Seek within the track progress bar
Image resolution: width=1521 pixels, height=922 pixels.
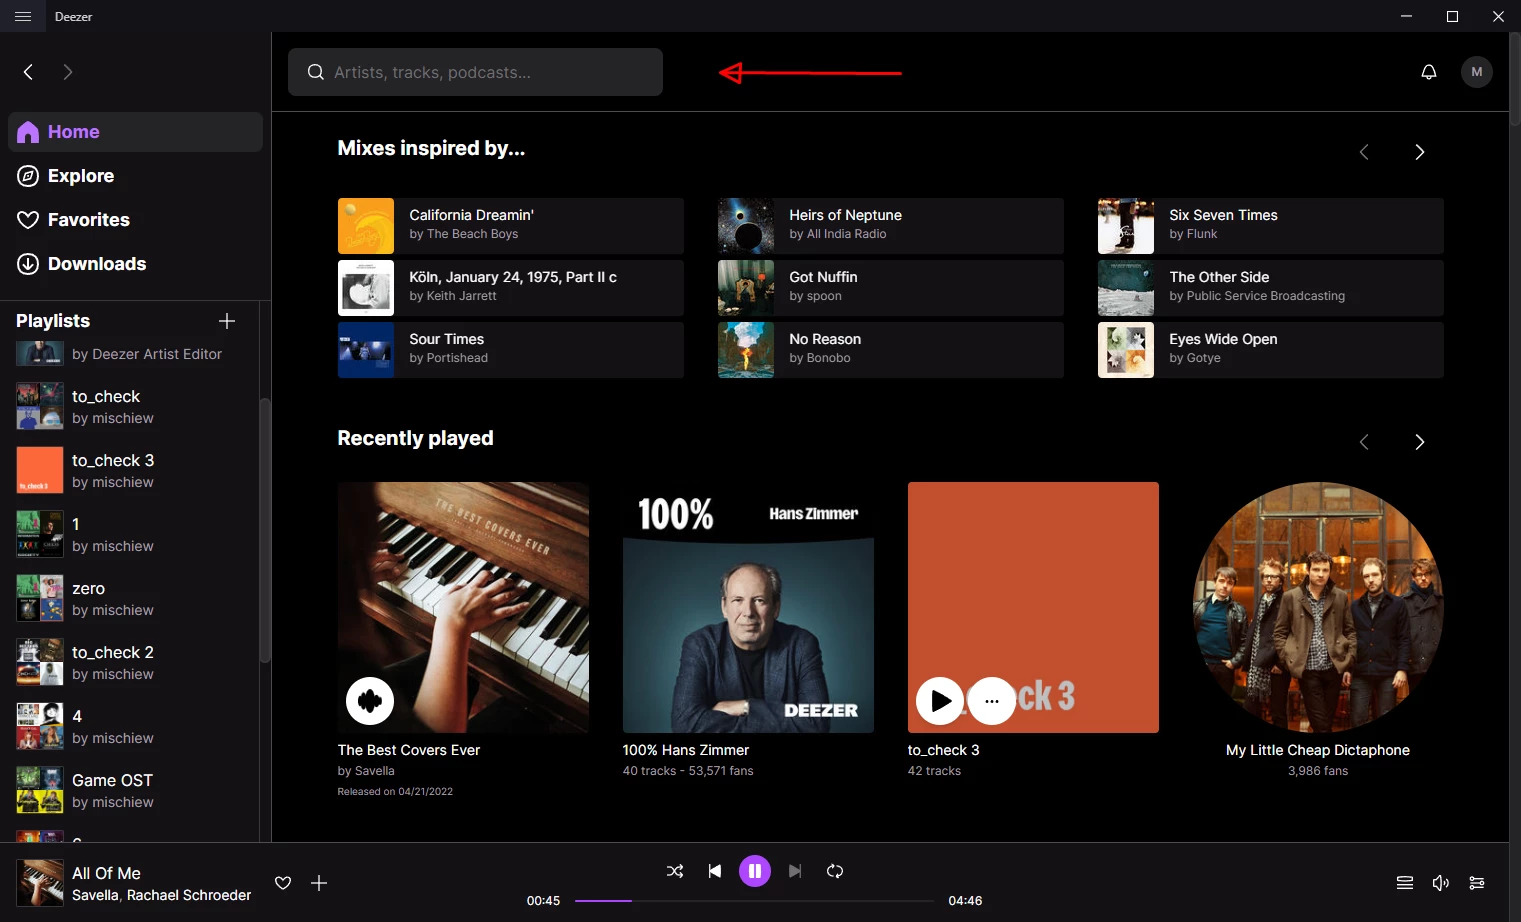click(x=755, y=901)
